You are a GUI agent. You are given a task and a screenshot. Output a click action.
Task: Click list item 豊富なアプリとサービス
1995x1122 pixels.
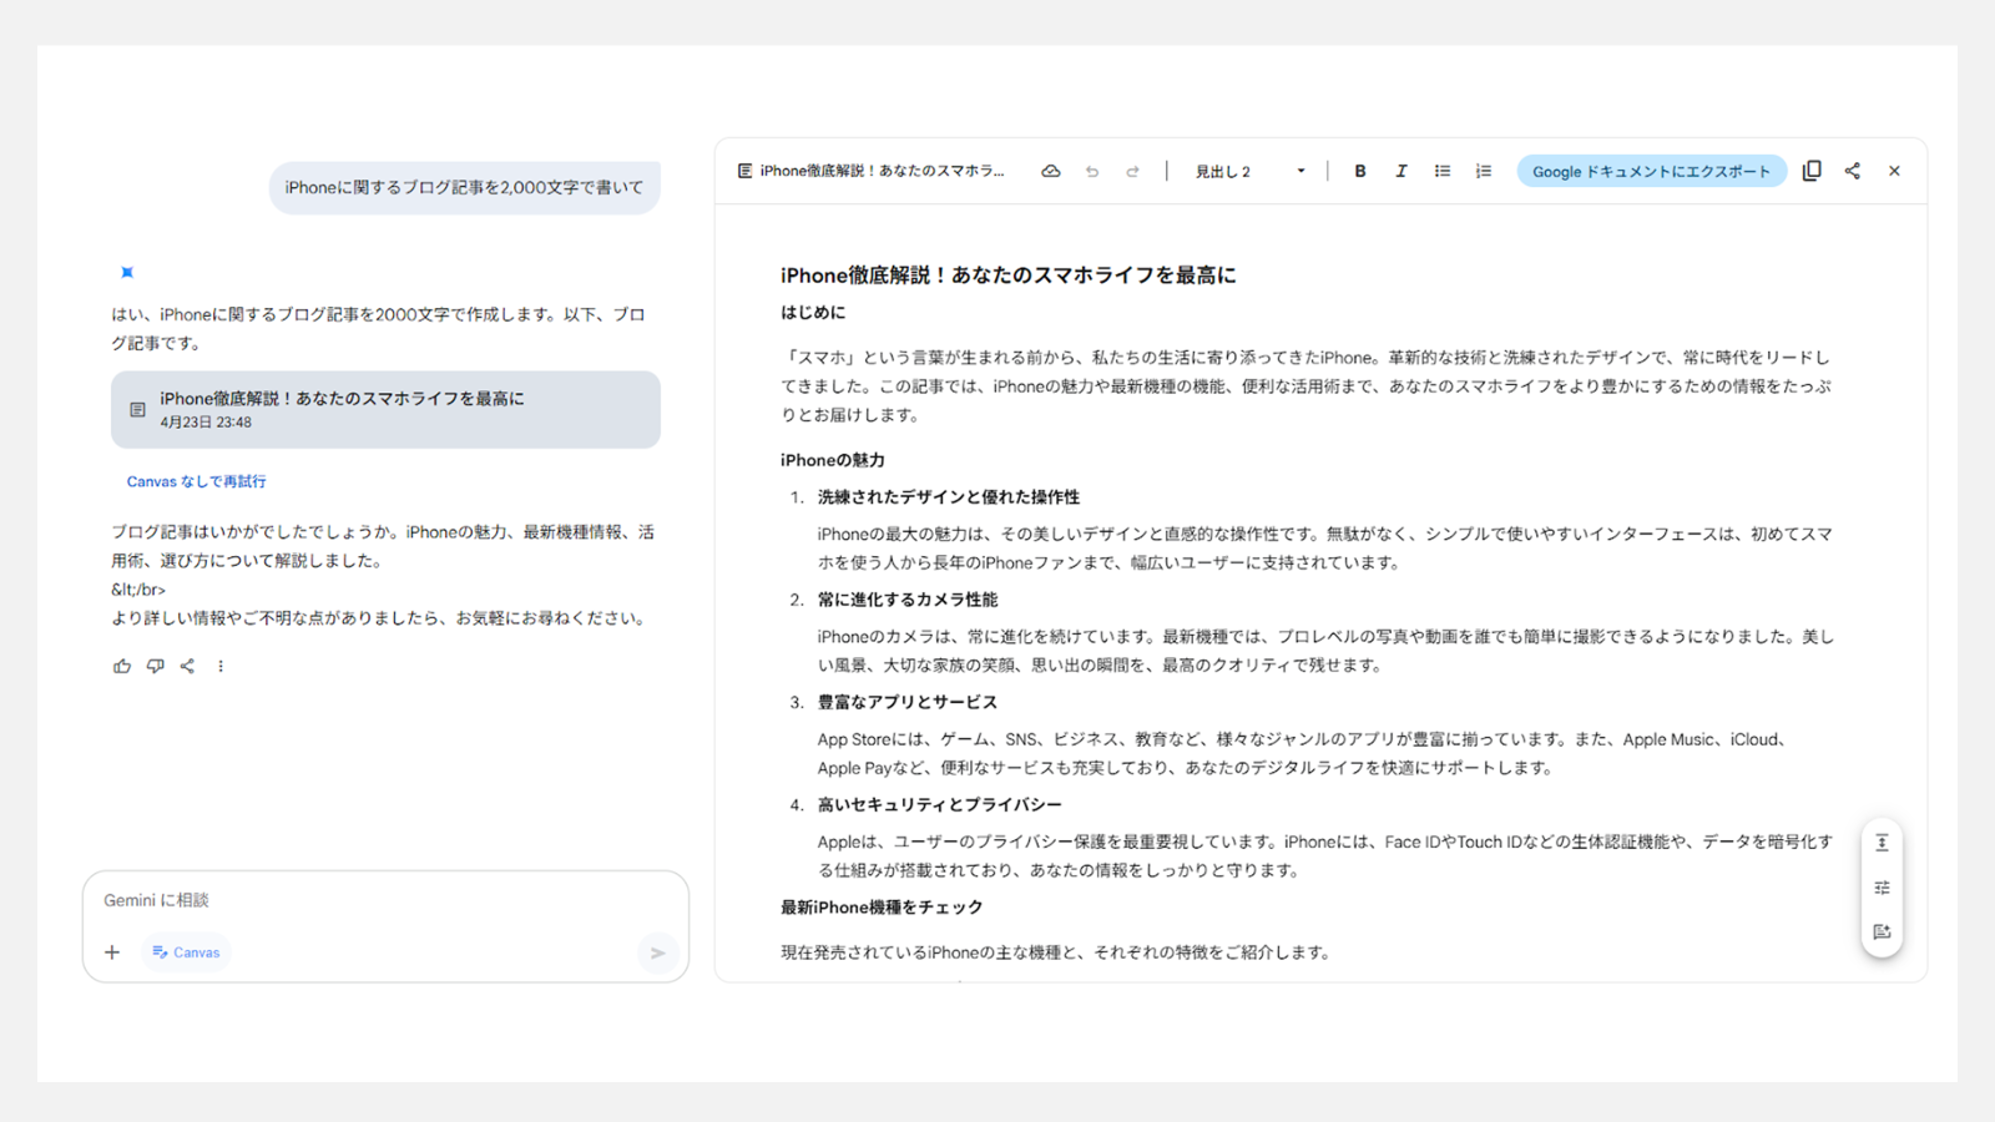click(x=908, y=703)
